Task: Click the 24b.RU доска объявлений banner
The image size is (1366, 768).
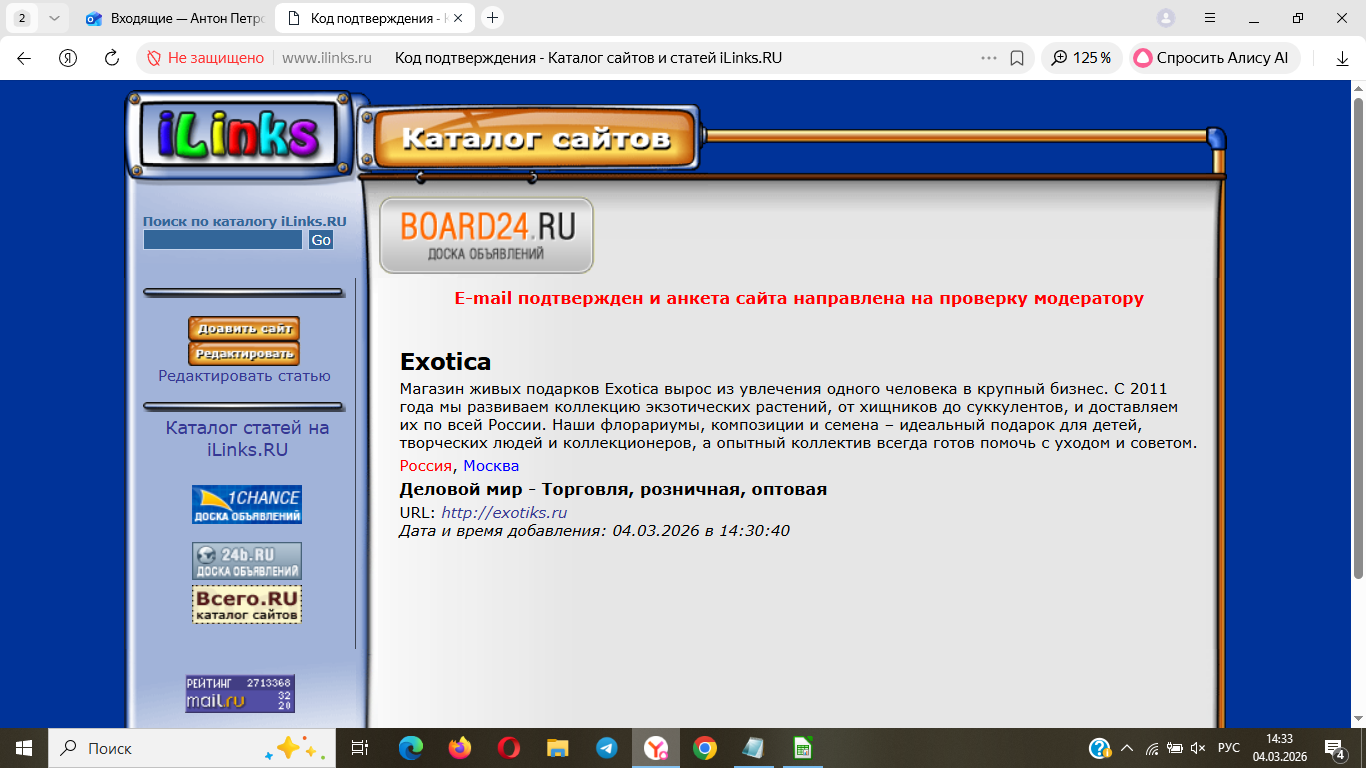Action: click(247, 561)
